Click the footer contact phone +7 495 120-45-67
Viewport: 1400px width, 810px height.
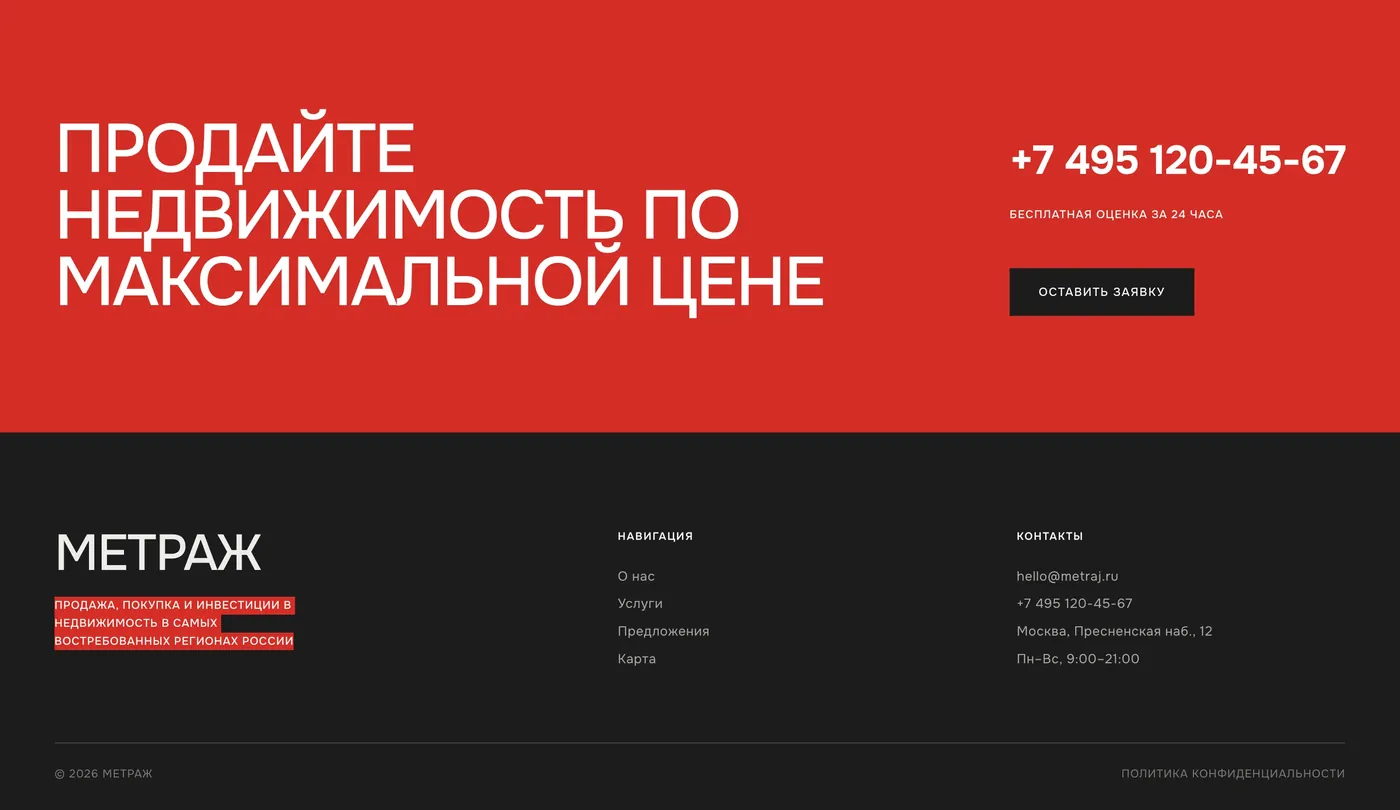(1074, 604)
